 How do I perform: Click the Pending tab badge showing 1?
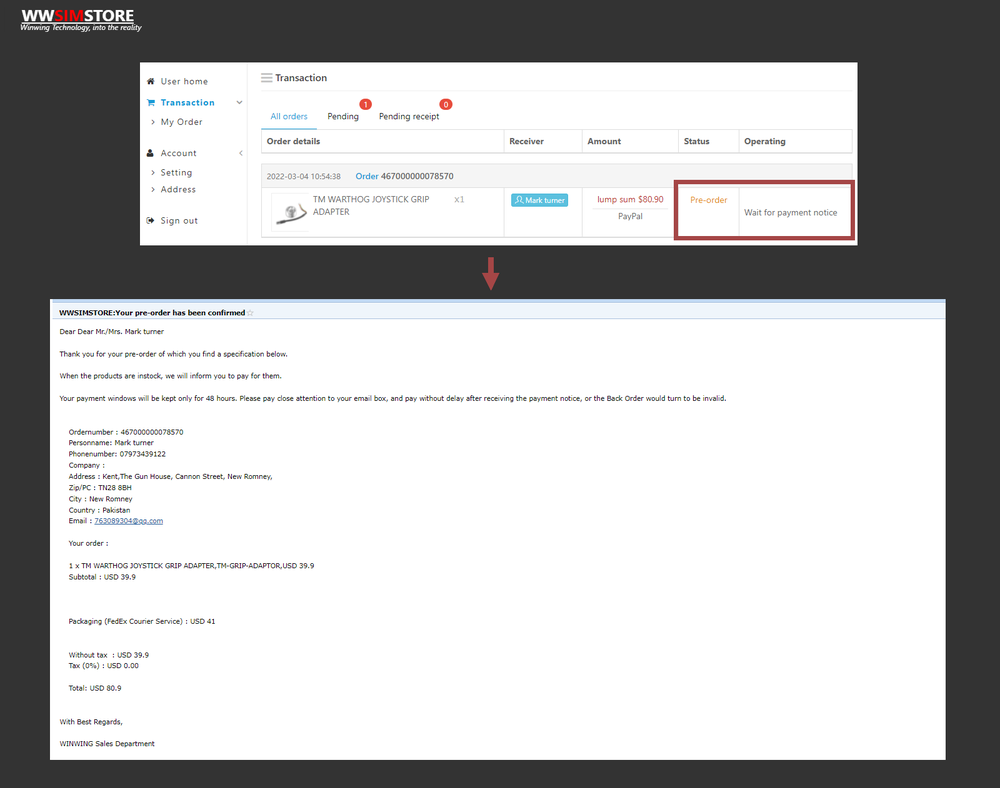pyautogui.click(x=365, y=104)
